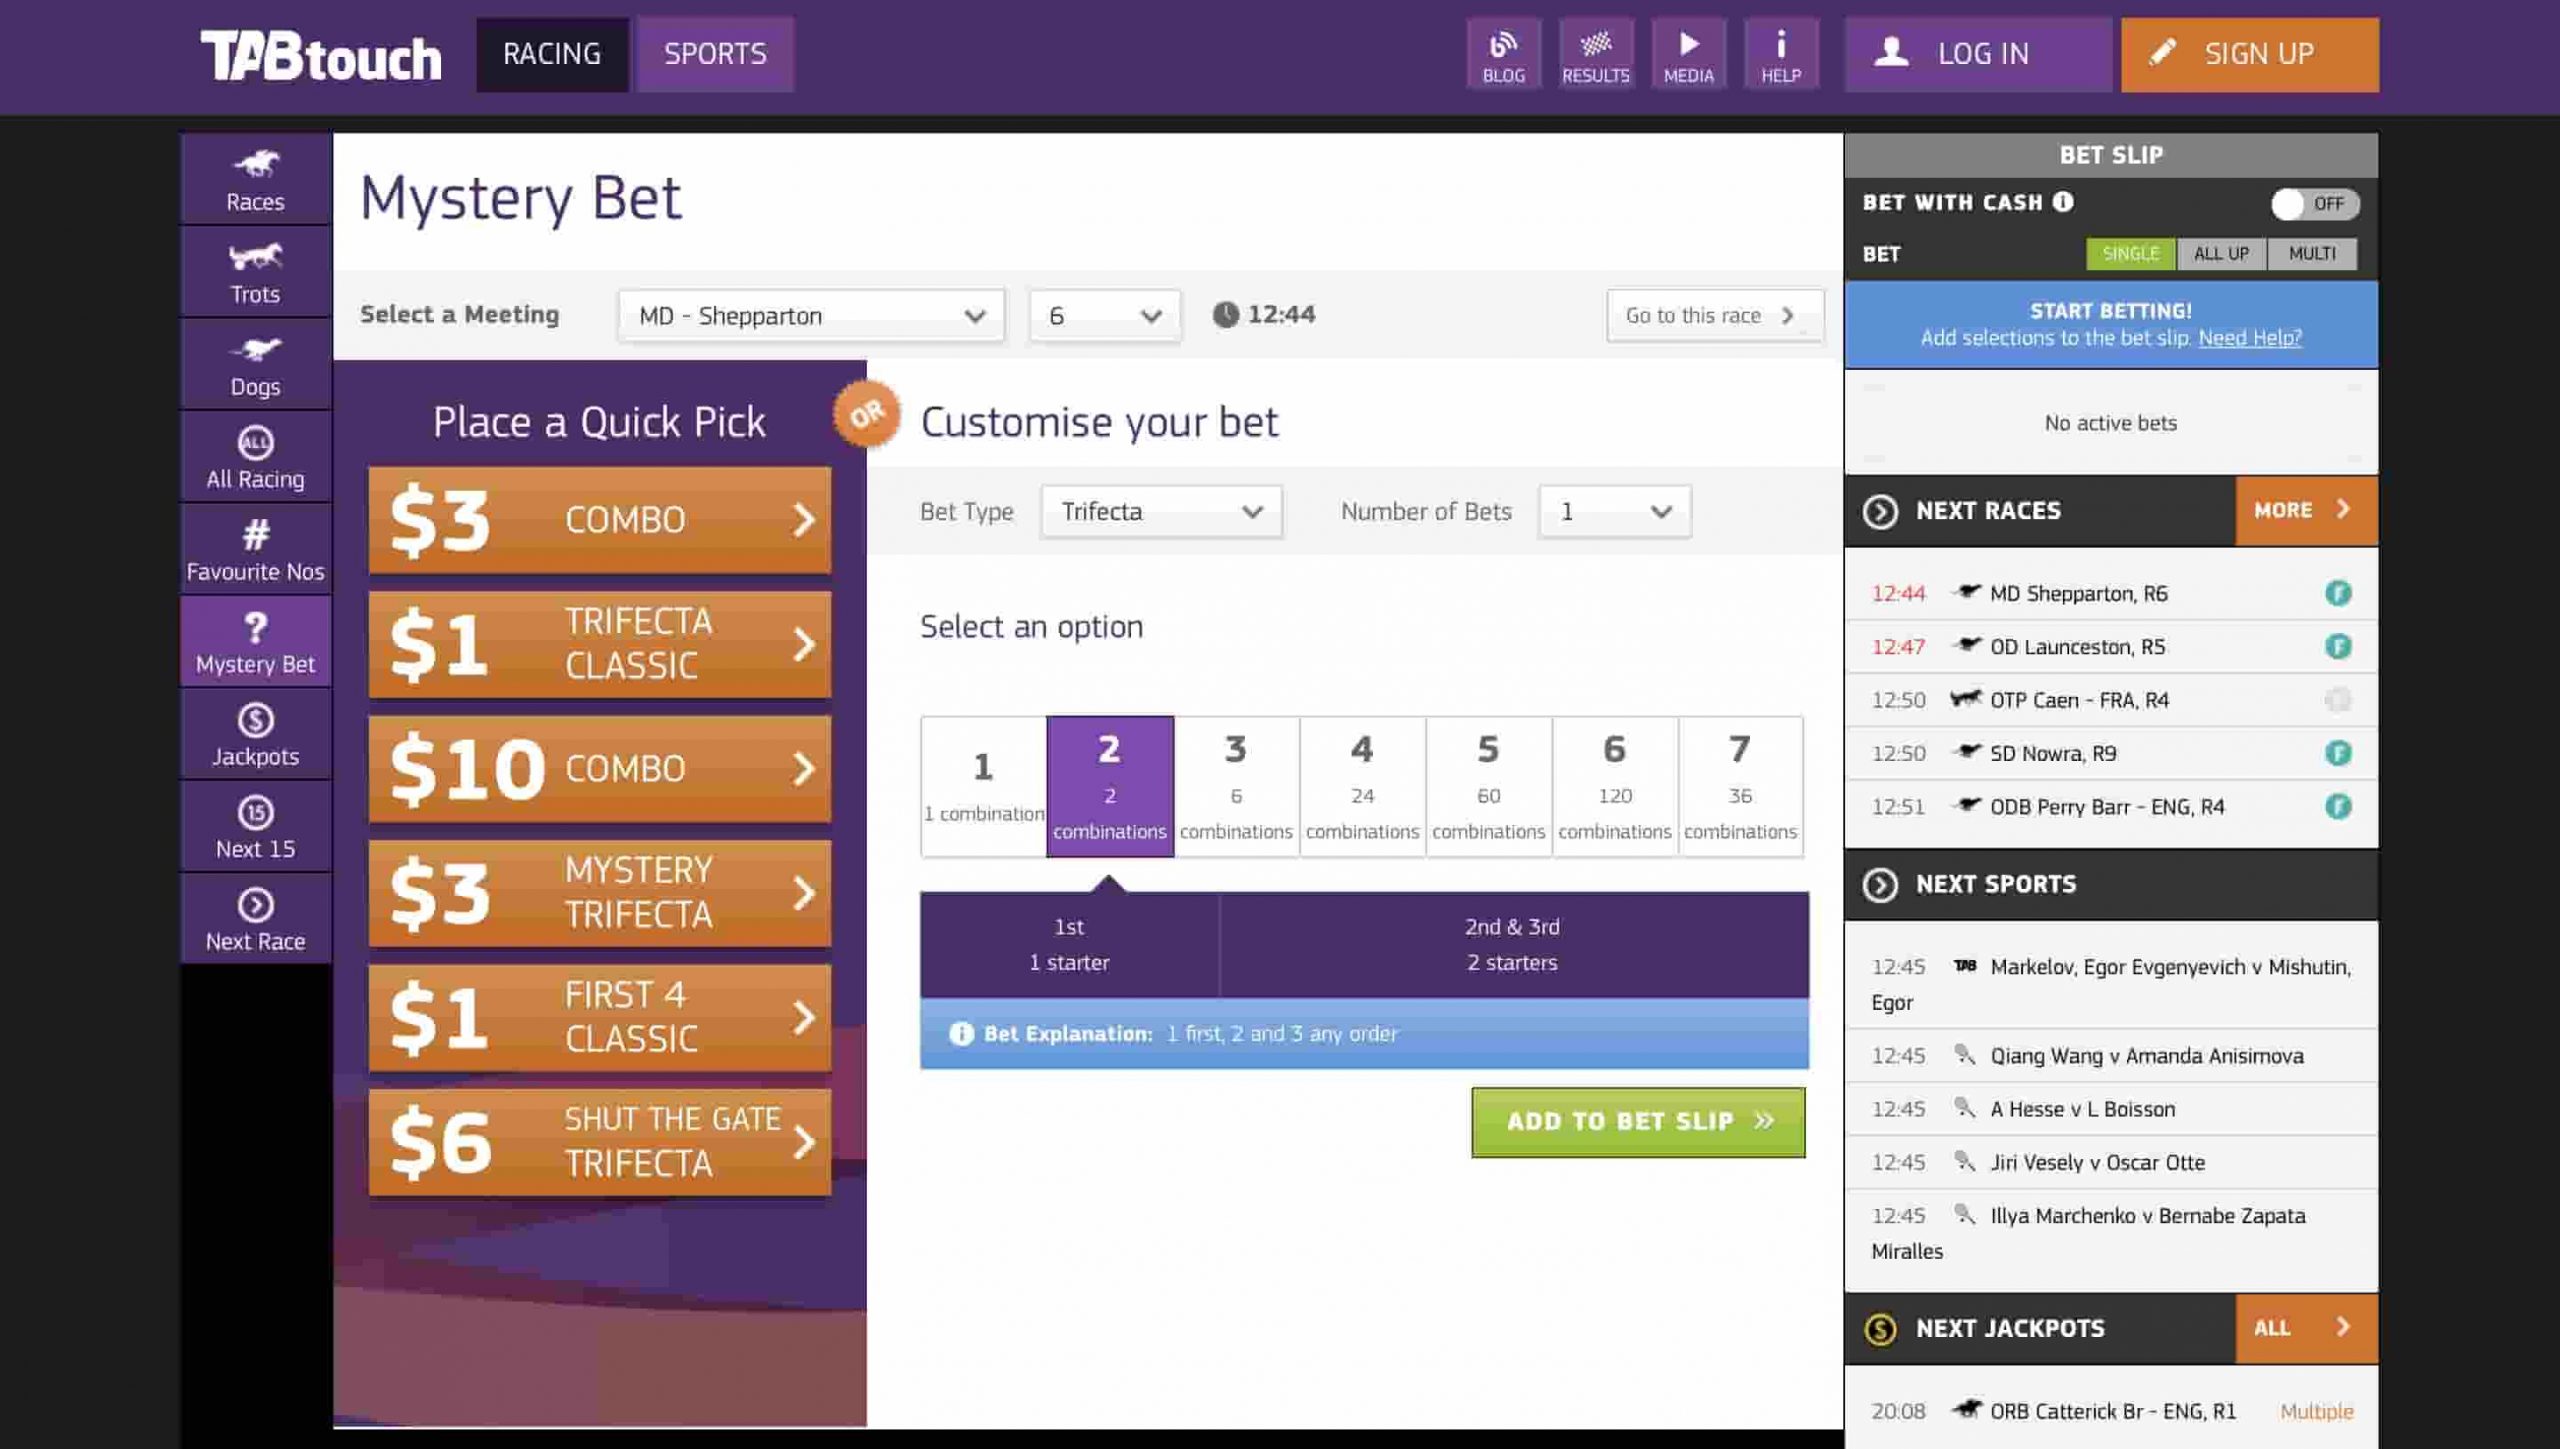Pick the $3 Mystery Trifecta quick pick

[x=599, y=893]
